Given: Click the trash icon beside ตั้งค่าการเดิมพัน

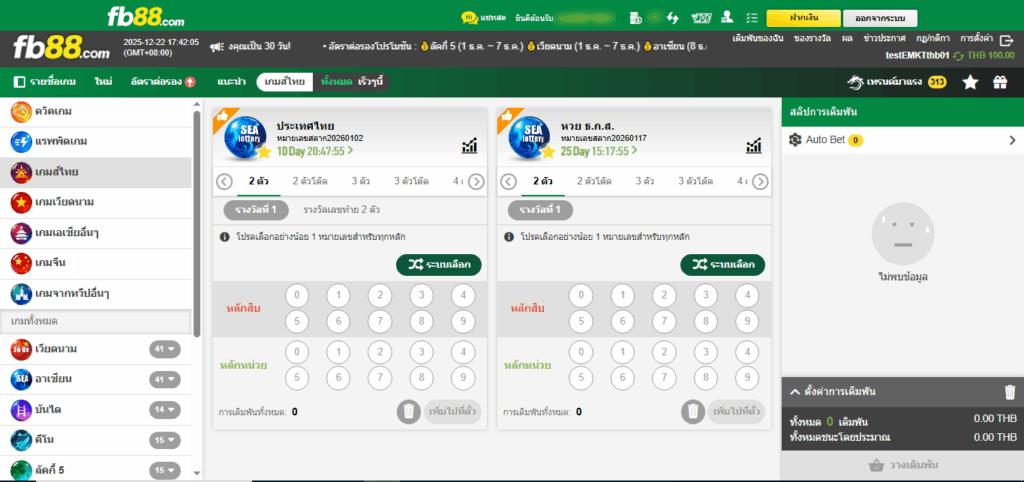Looking at the screenshot, I should [x=1010, y=392].
